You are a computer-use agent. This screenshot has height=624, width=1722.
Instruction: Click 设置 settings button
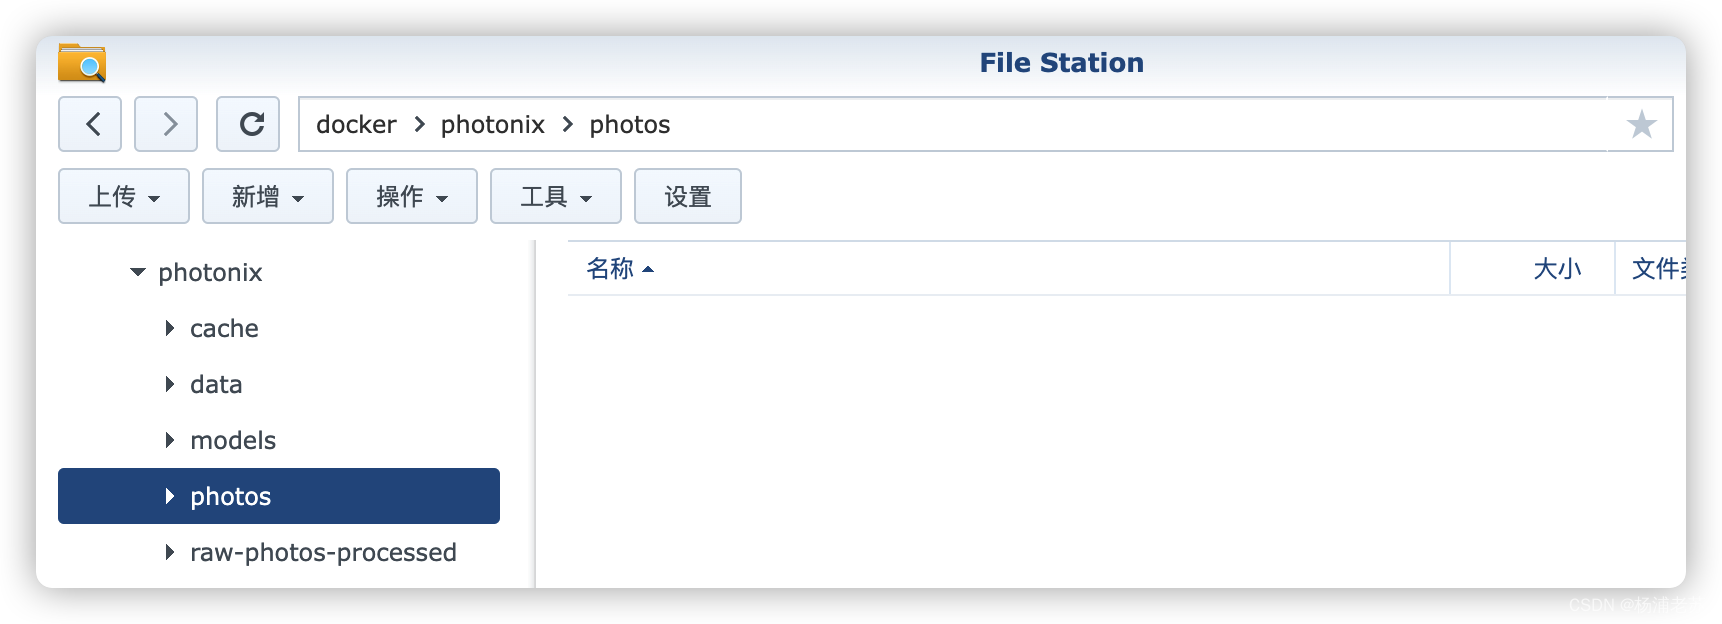[687, 196]
